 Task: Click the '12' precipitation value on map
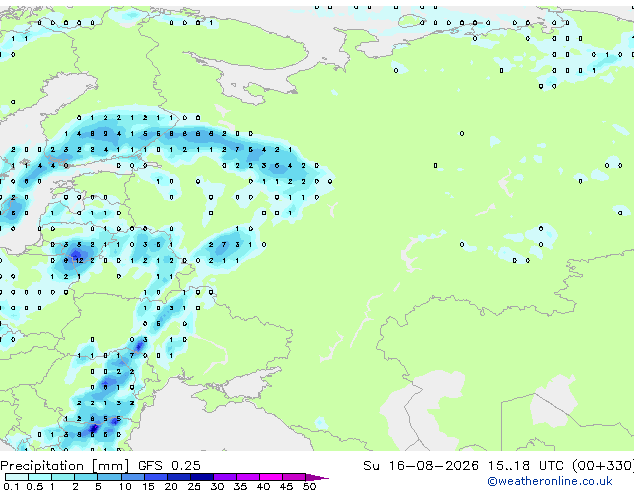pyautogui.click(x=80, y=260)
